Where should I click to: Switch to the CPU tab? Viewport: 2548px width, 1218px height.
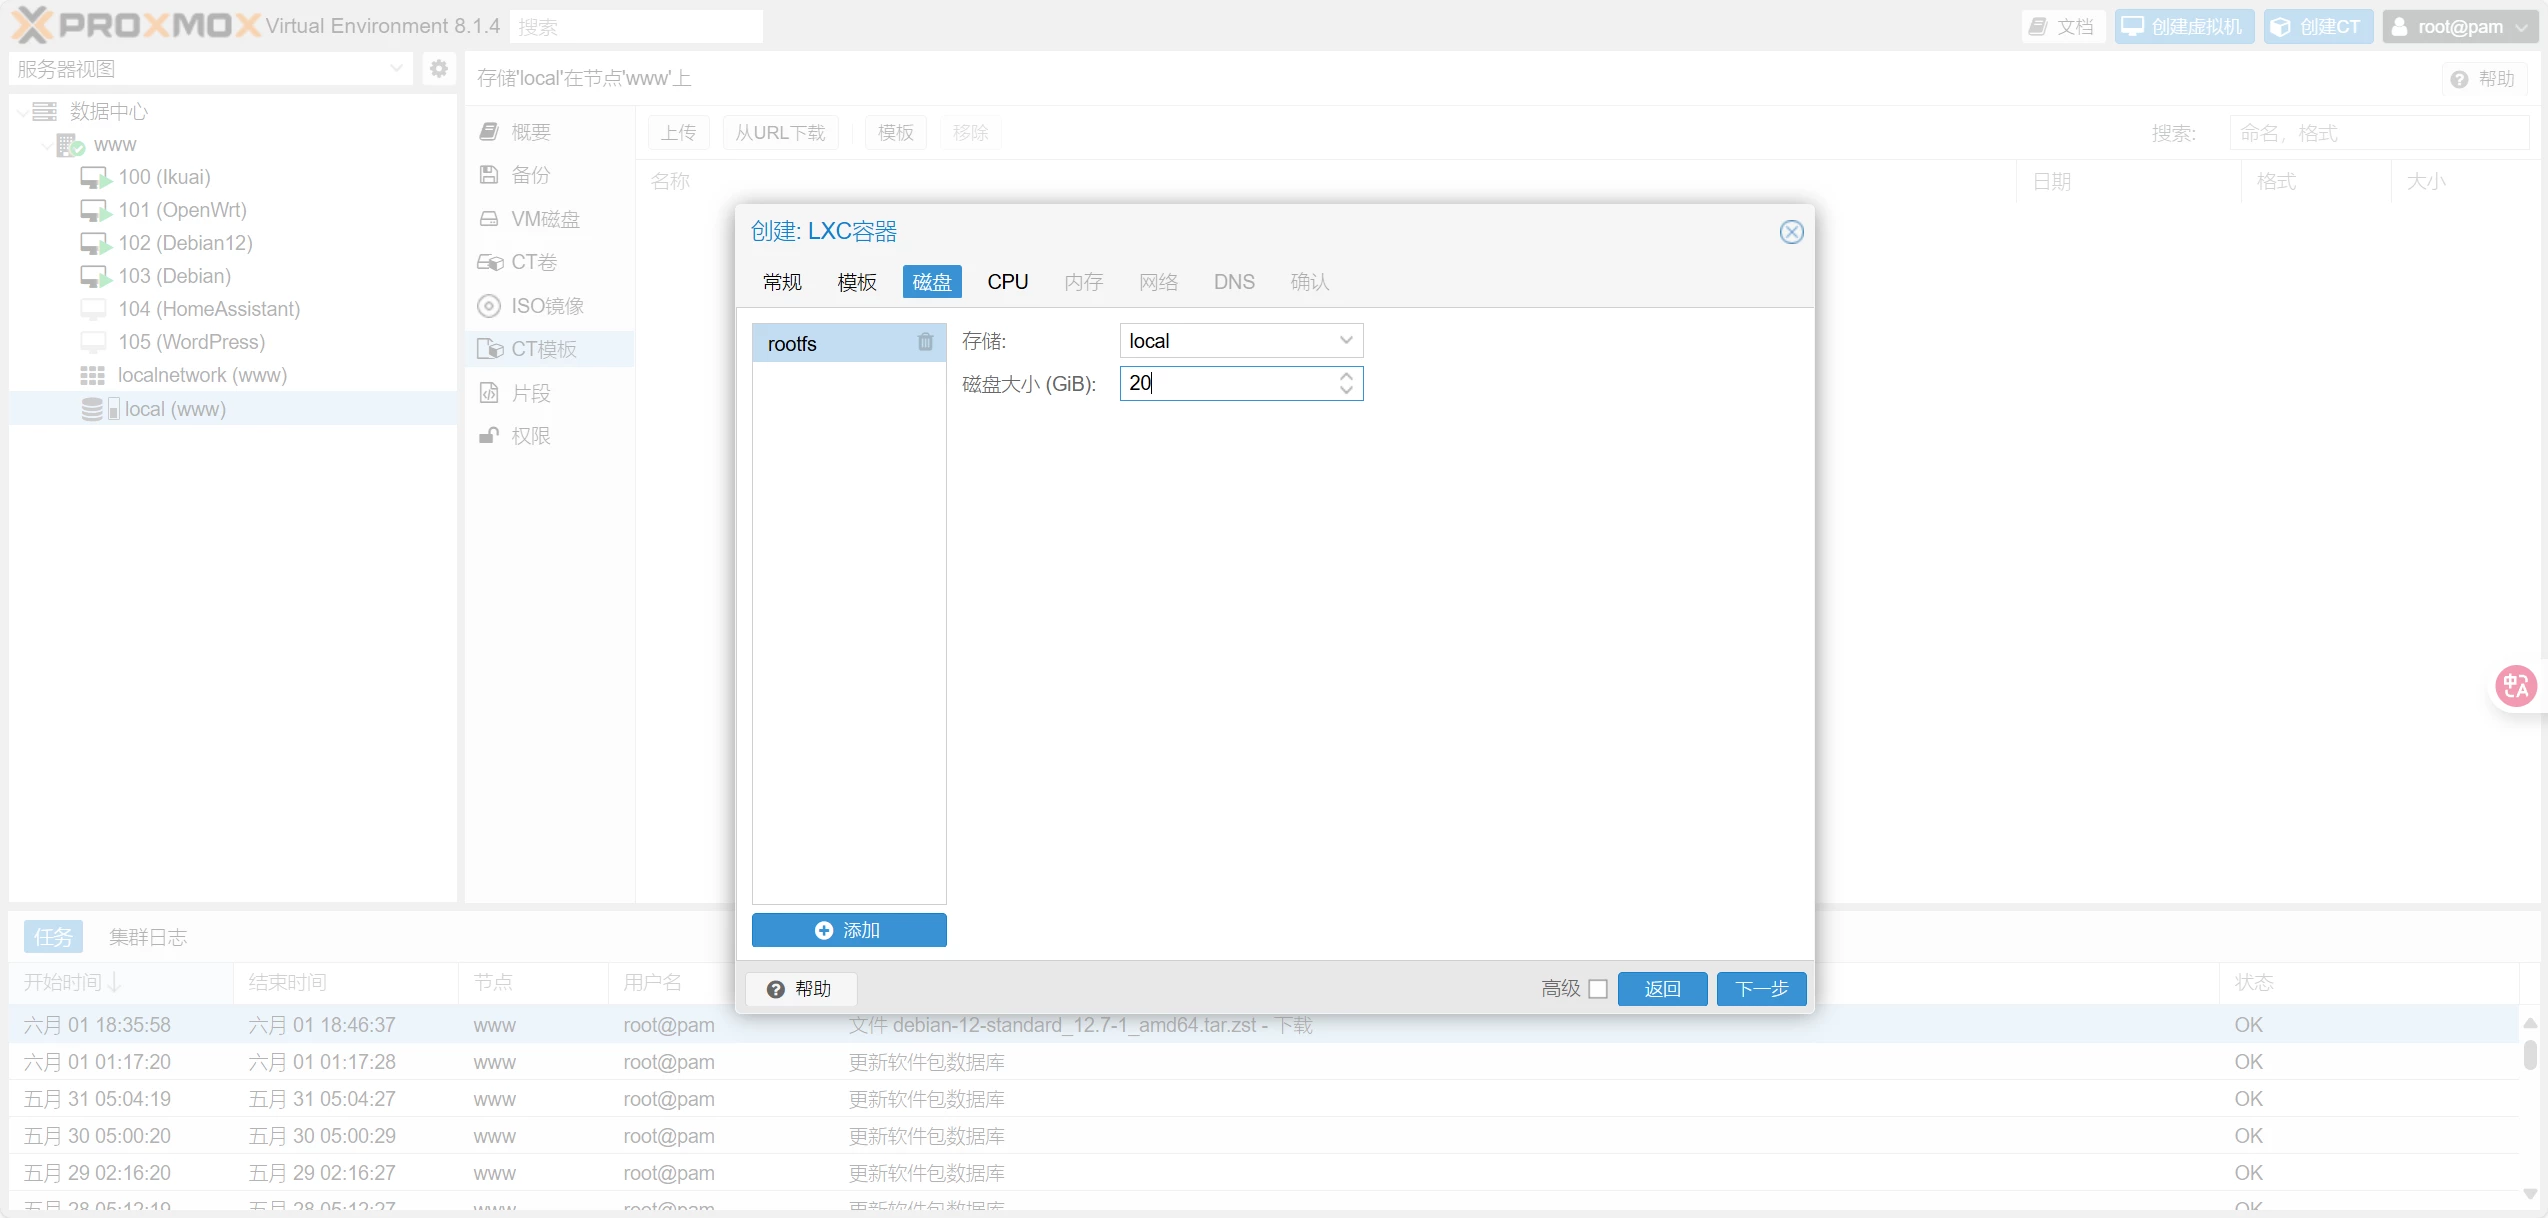pos(1007,282)
